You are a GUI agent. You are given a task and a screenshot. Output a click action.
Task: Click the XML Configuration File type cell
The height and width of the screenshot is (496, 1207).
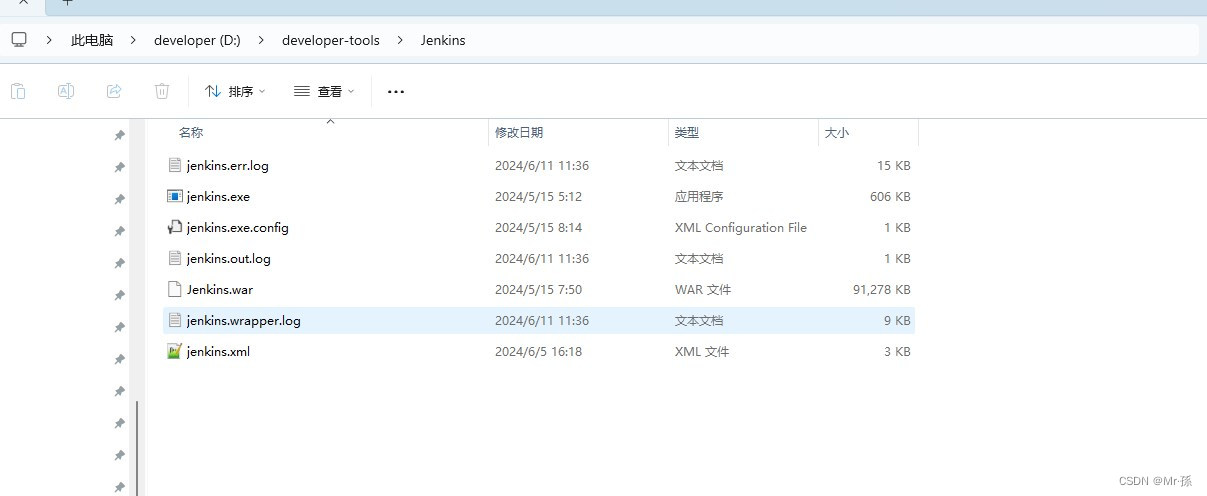(x=741, y=227)
